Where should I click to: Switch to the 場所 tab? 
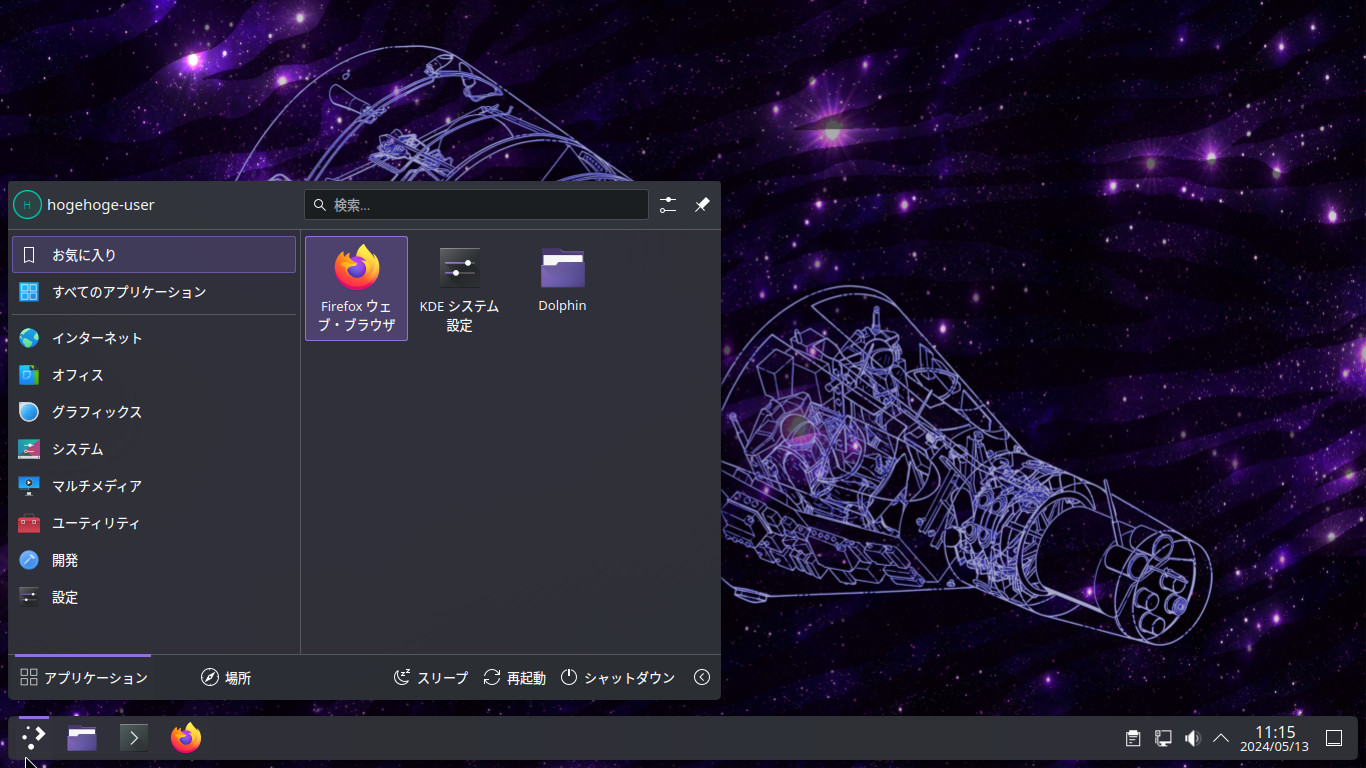click(x=226, y=678)
